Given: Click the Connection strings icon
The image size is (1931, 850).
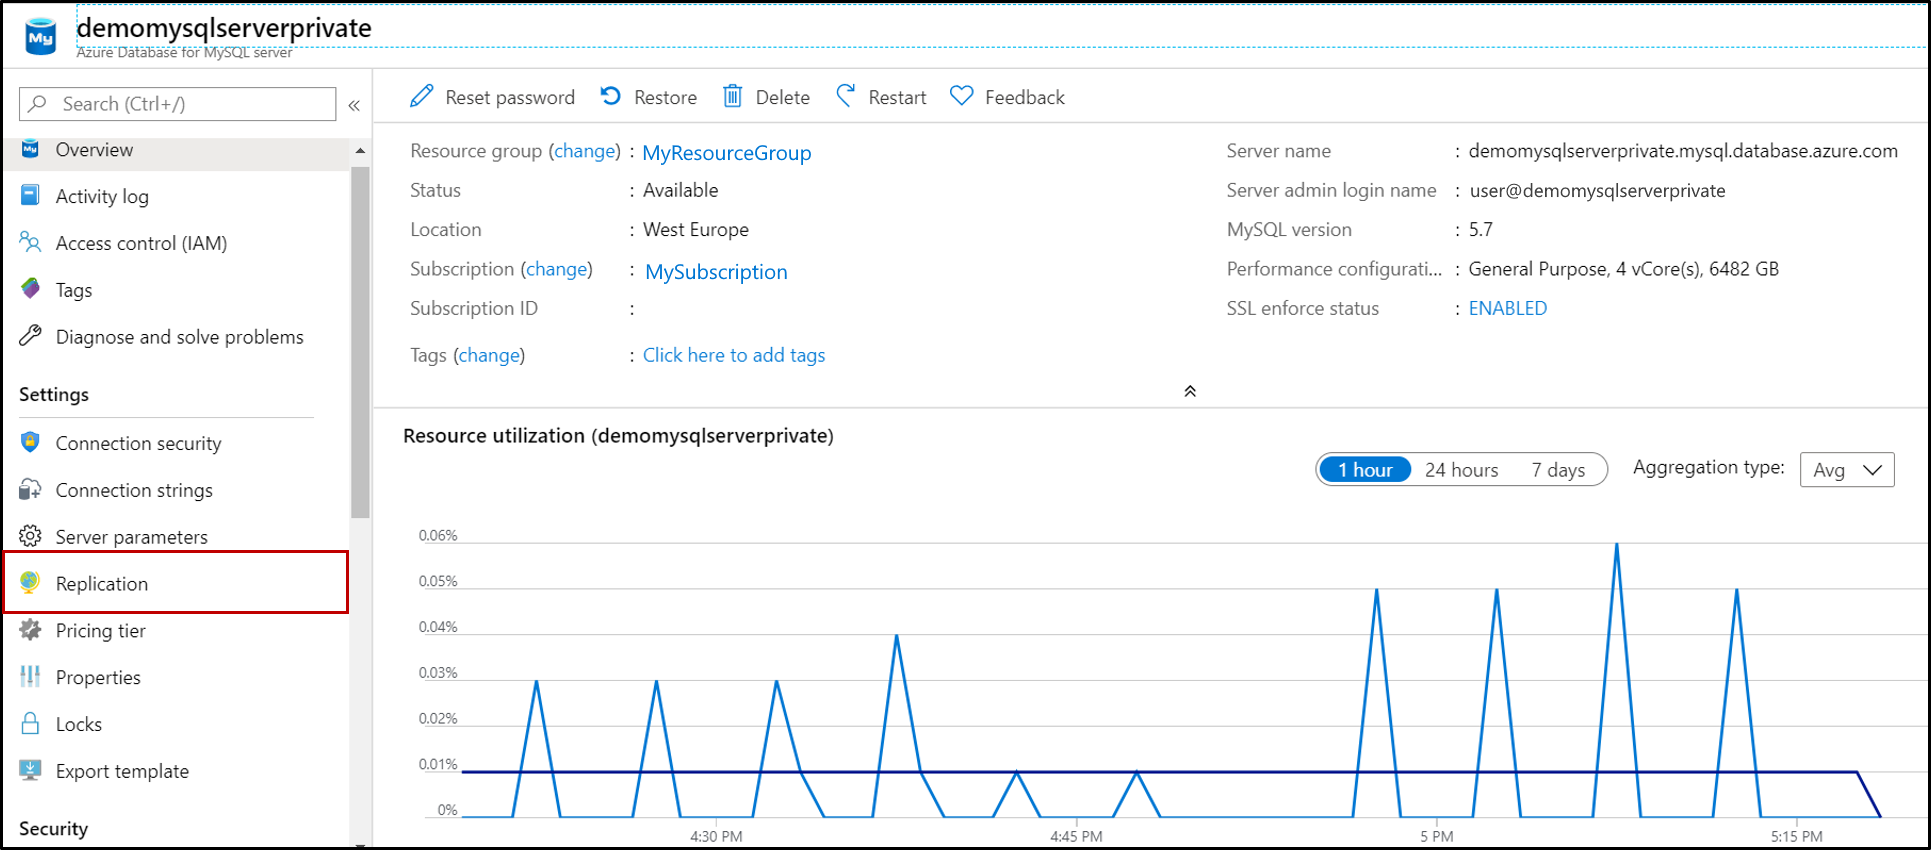Looking at the screenshot, I should [30, 489].
